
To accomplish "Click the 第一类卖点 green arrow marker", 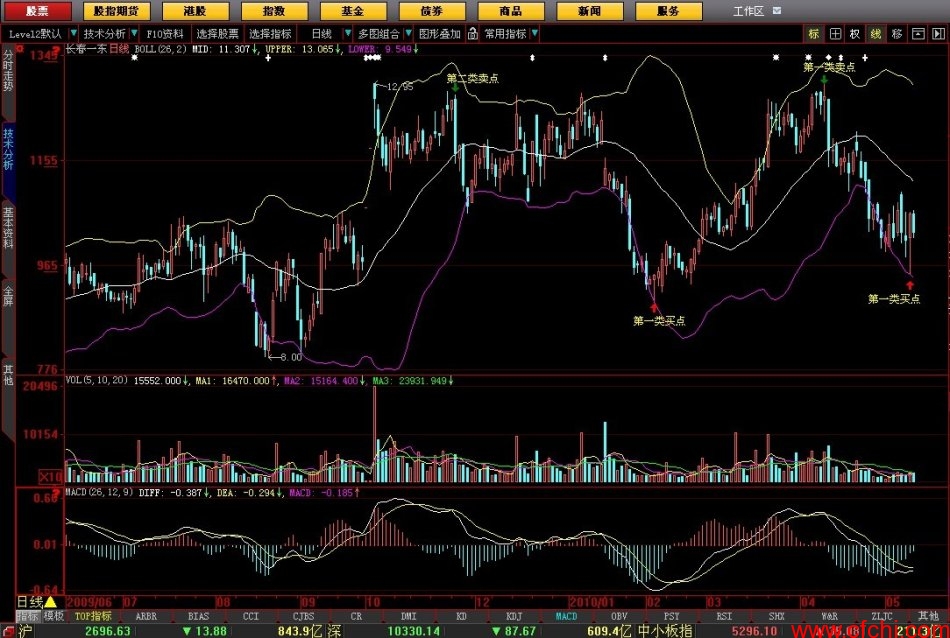I will [824, 79].
